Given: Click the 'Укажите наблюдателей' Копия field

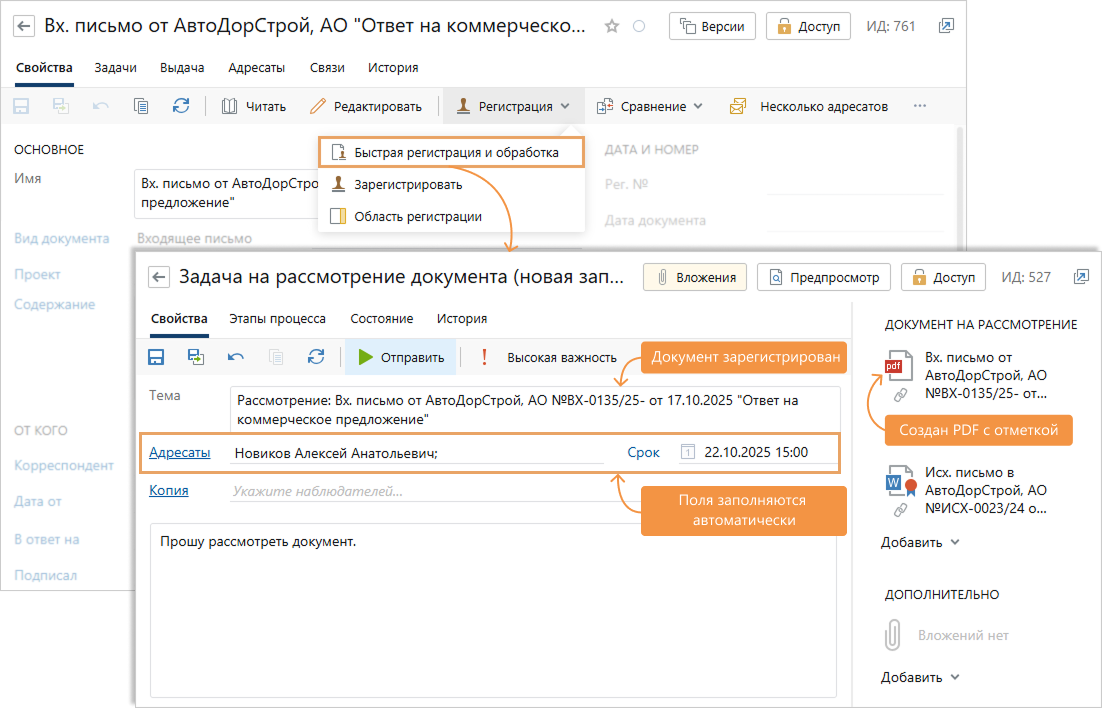Looking at the screenshot, I should [330, 488].
